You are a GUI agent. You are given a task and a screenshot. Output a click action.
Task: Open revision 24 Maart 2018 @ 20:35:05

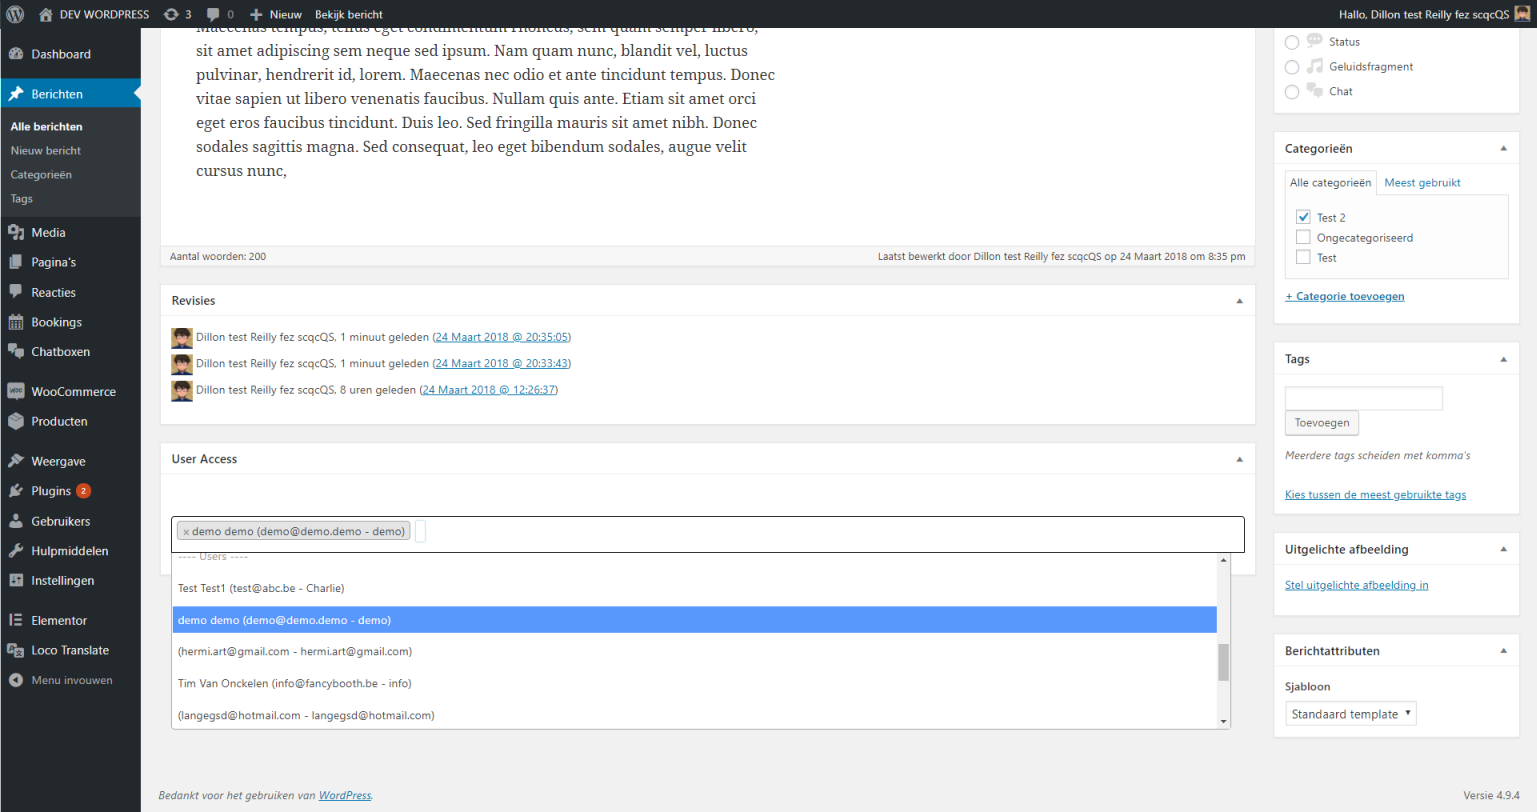click(x=502, y=337)
